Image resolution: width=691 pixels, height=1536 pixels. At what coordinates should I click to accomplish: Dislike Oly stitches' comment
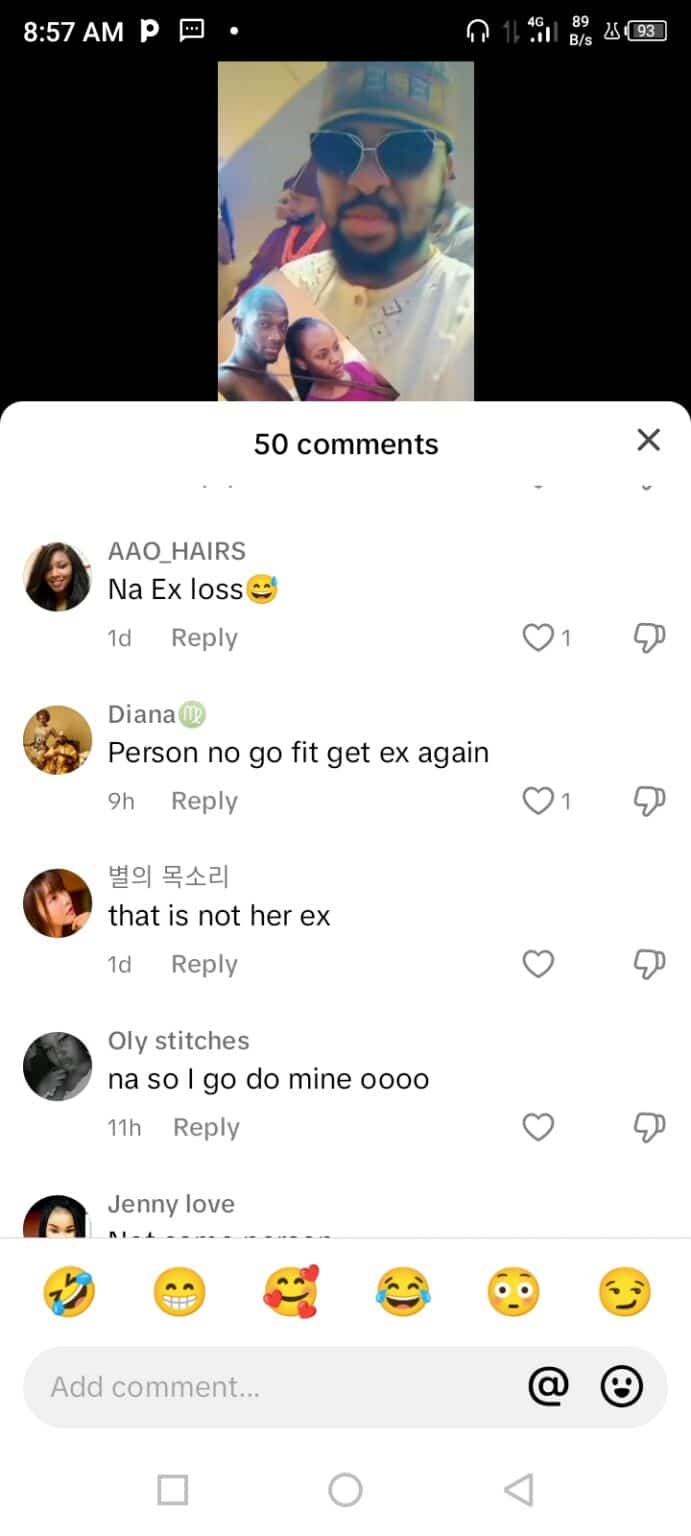(x=649, y=1127)
